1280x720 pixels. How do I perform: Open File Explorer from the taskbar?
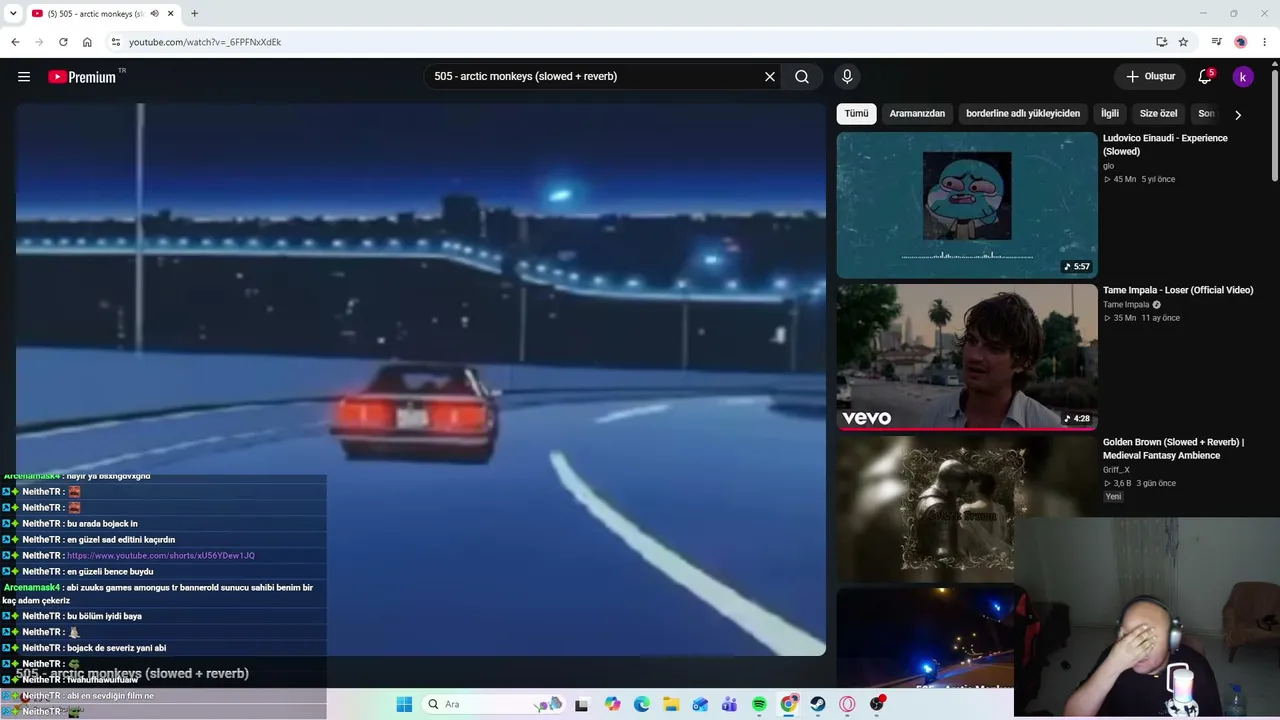point(671,704)
